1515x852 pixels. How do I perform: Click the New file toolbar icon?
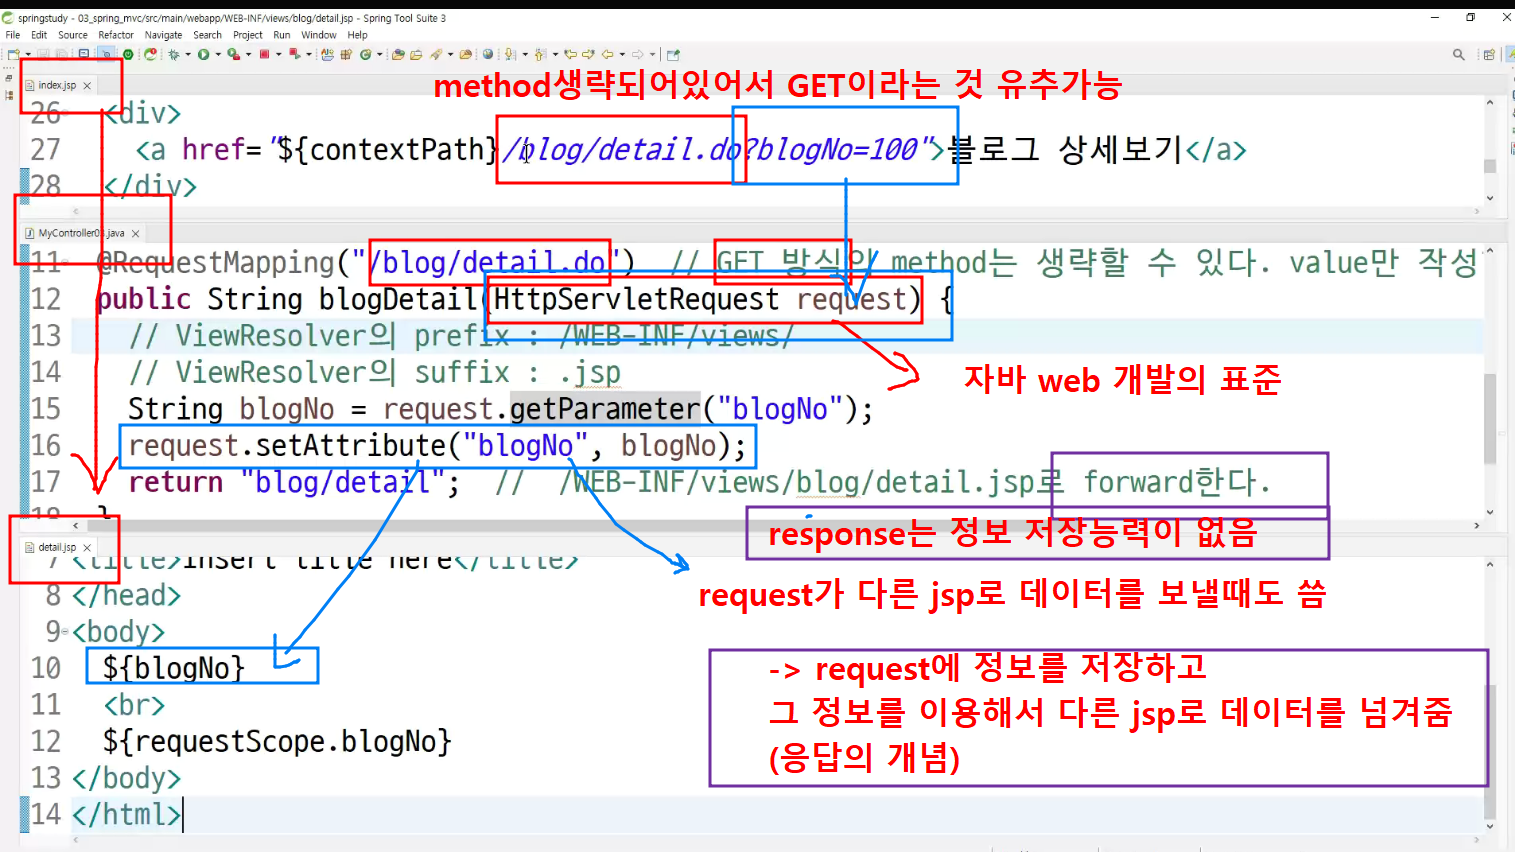(14, 54)
